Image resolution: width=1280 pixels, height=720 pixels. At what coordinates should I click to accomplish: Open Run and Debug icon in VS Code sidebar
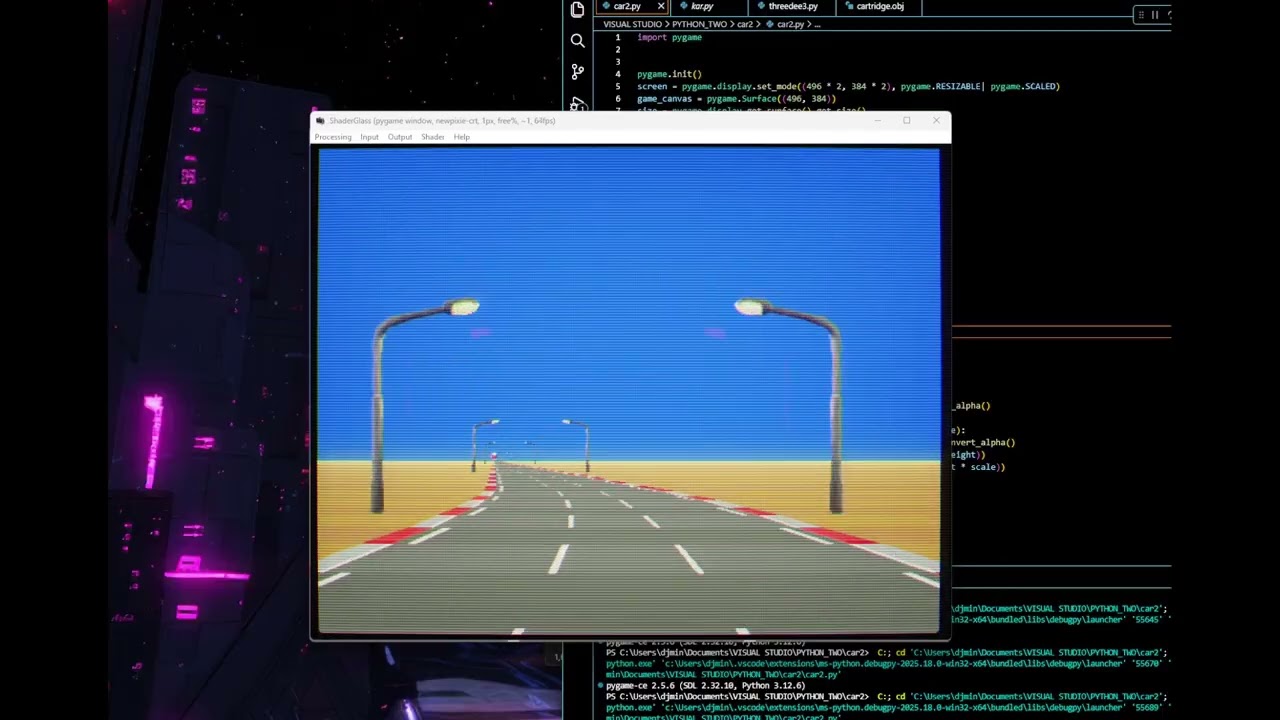pos(577,104)
